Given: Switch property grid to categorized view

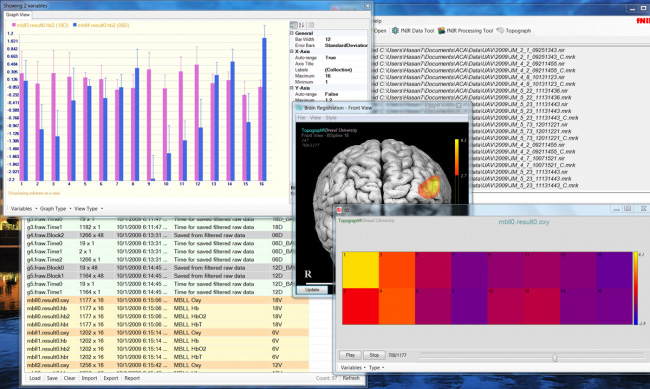Looking at the screenshot, I should click(293, 25).
